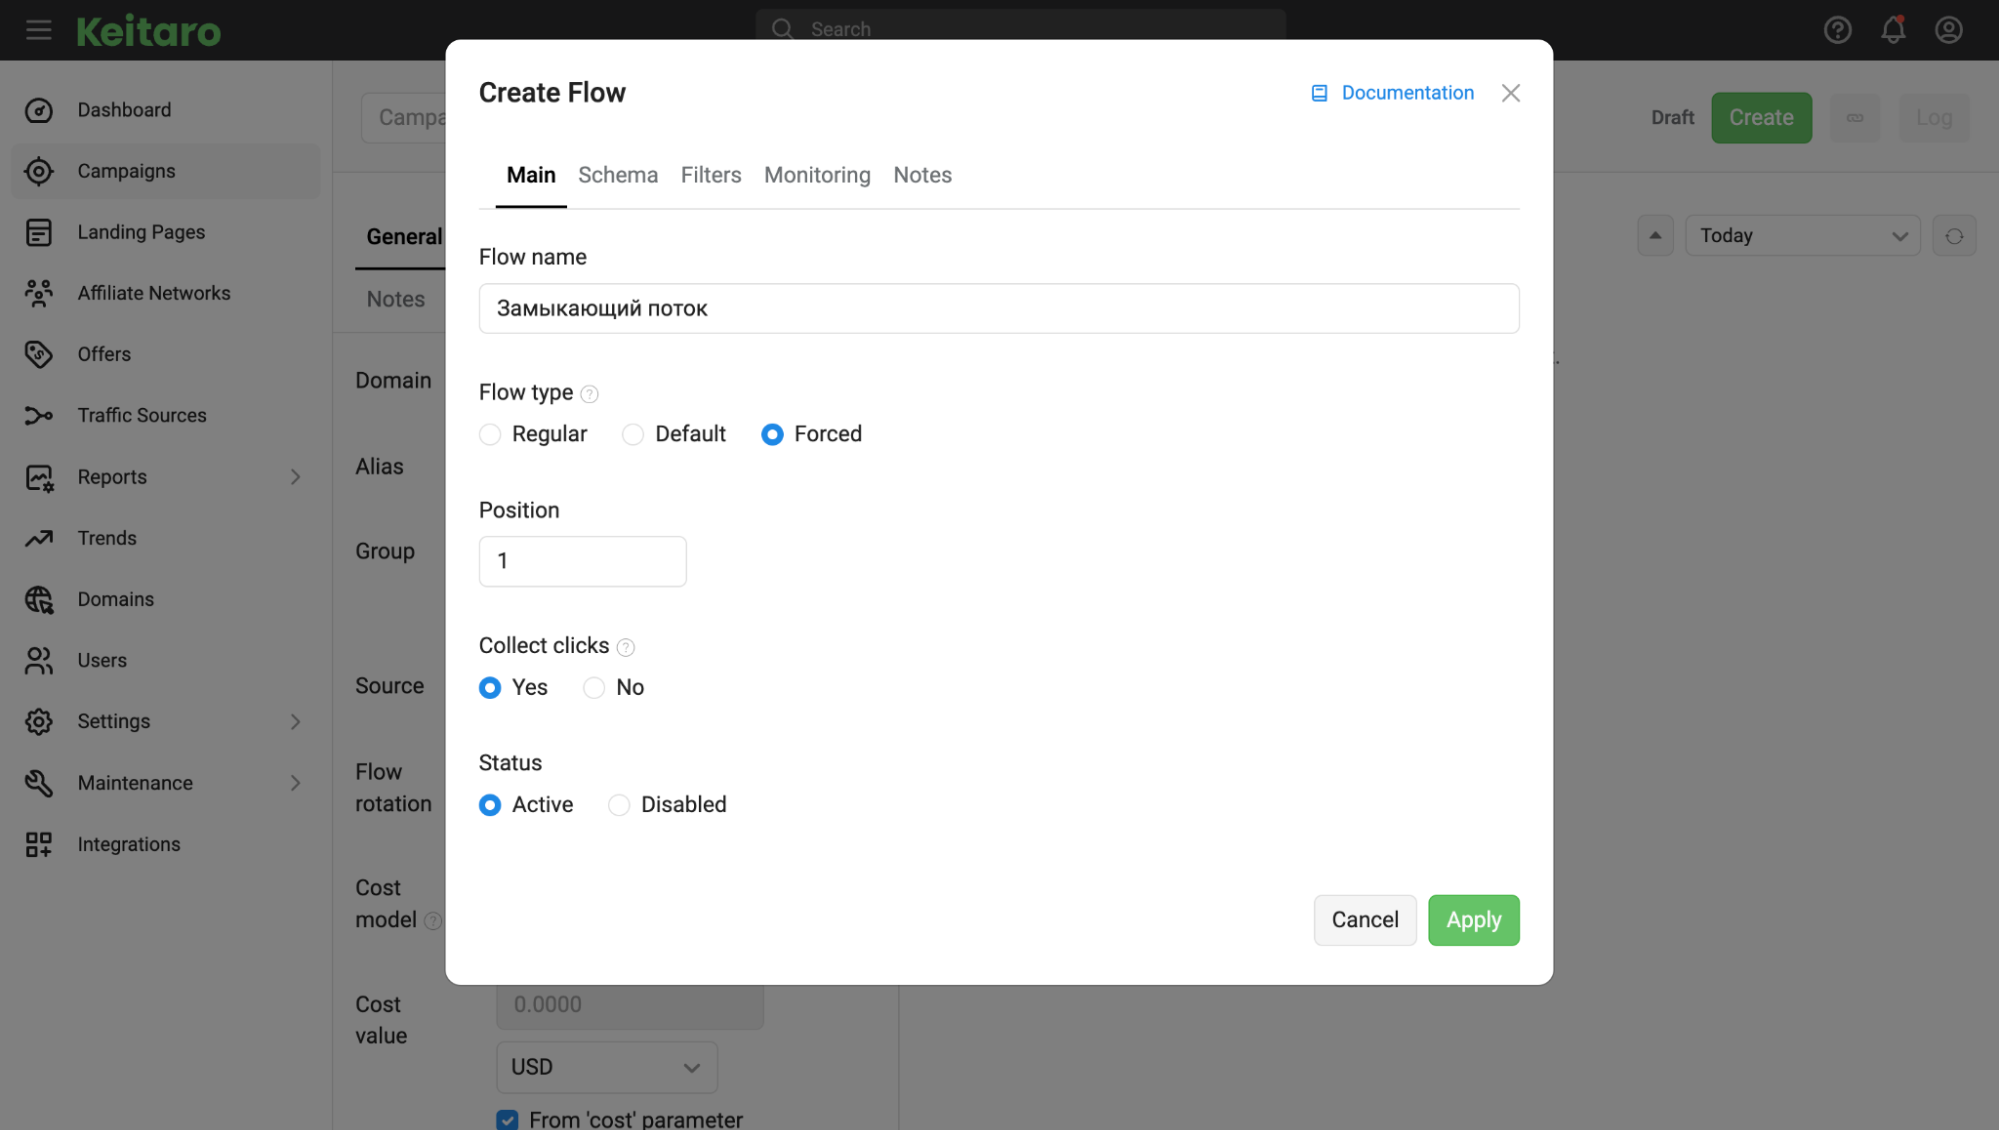Click the Offers tag icon

coord(39,354)
